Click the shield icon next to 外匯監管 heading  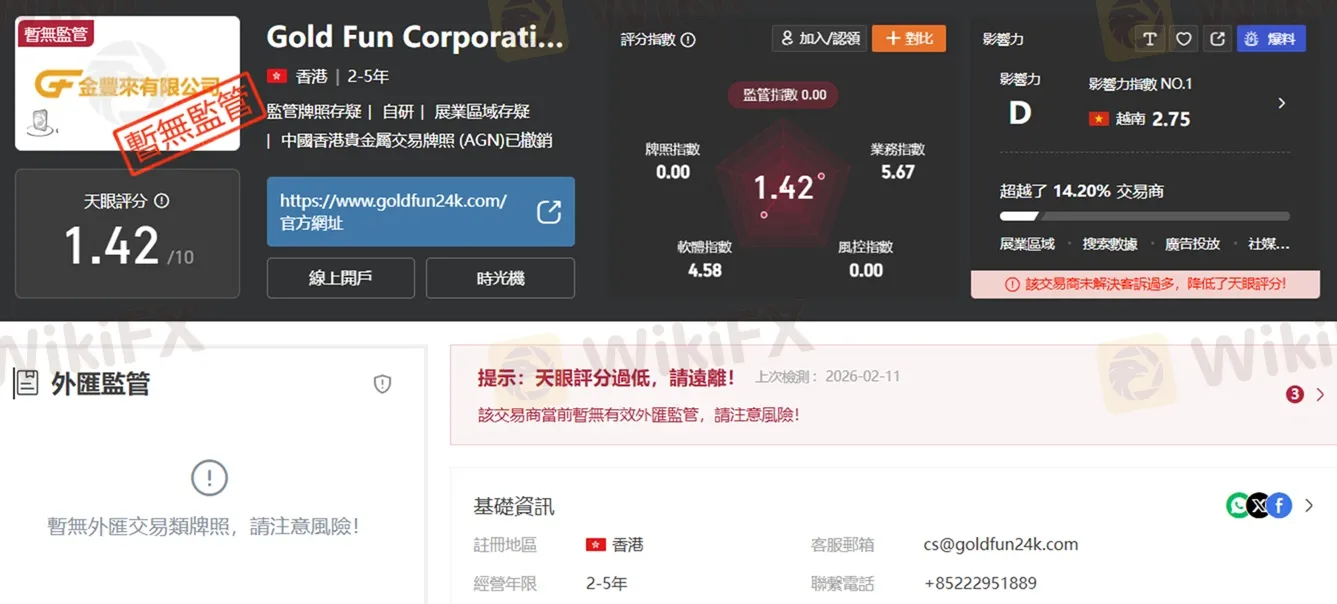pos(382,384)
